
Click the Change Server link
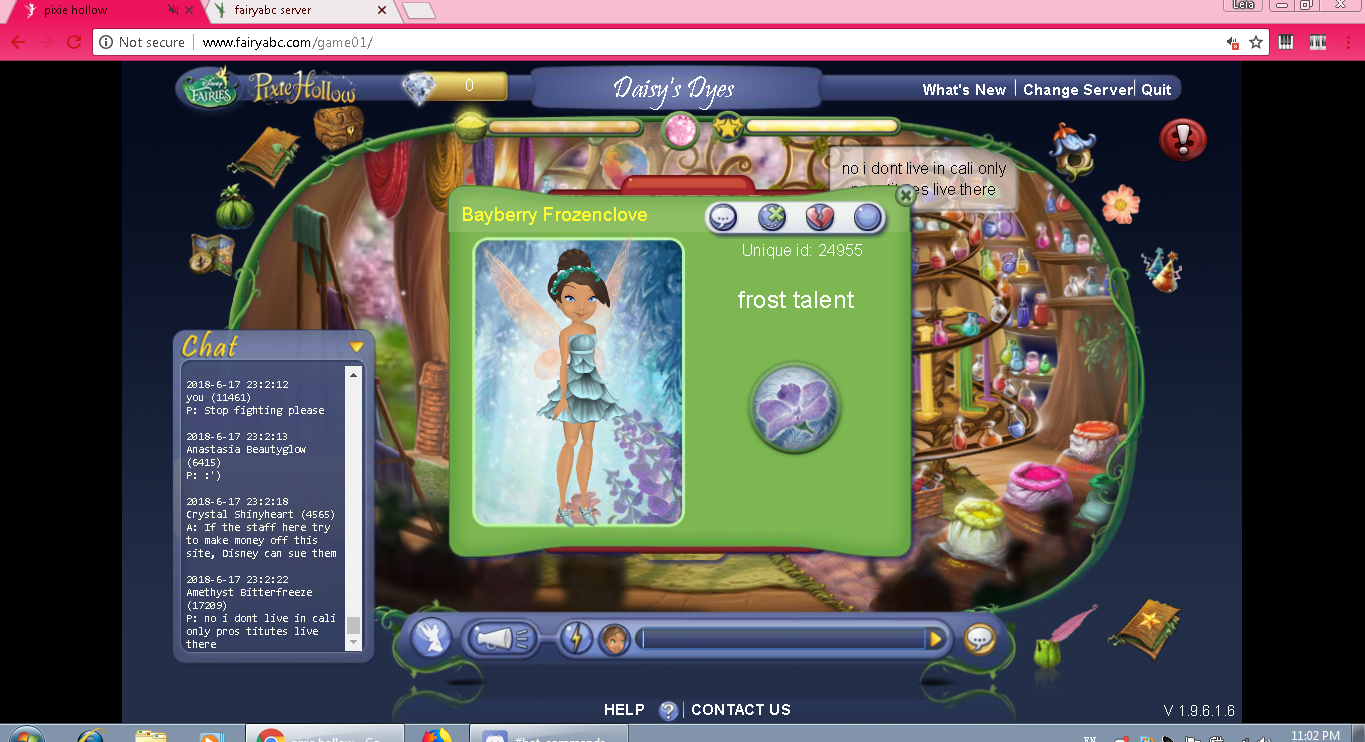pos(1076,89)
